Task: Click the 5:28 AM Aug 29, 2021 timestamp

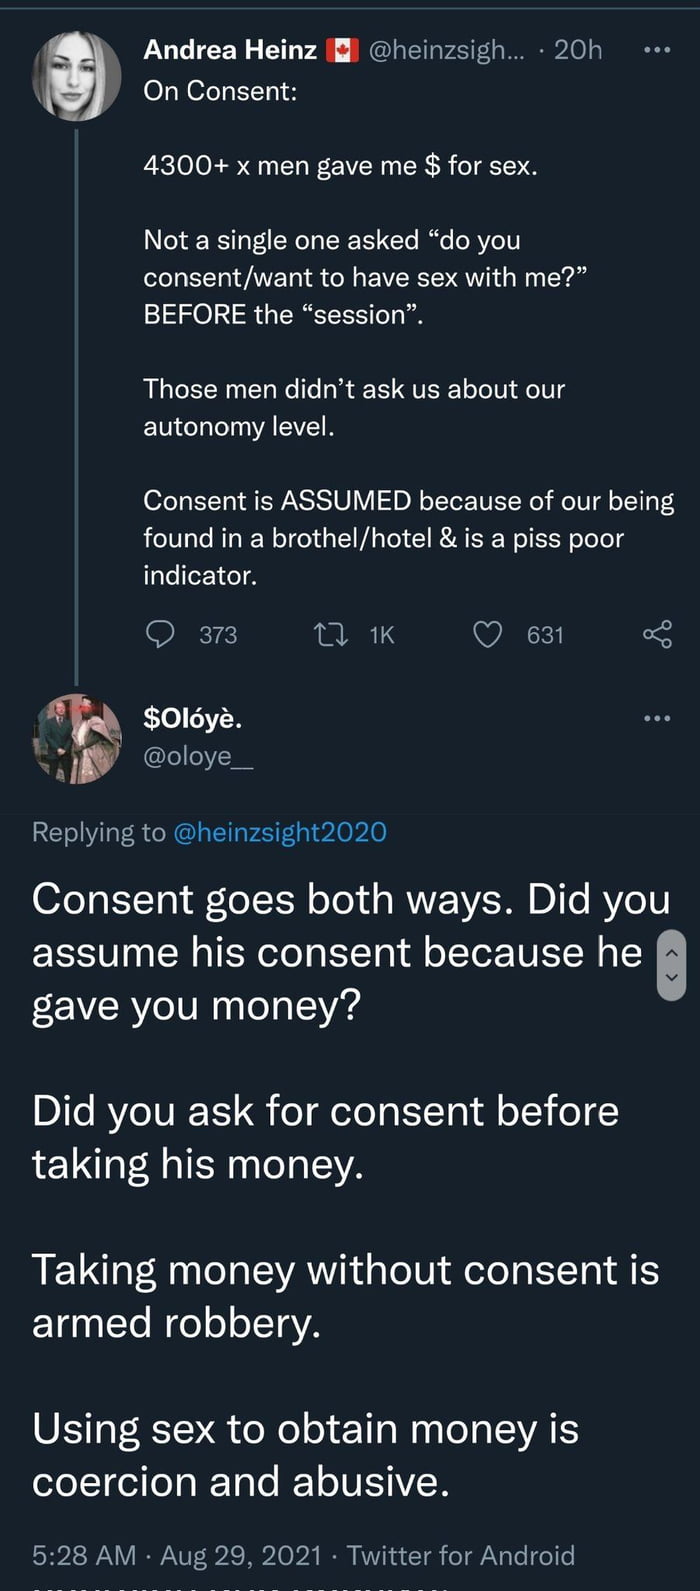Action: (176, 1555)
